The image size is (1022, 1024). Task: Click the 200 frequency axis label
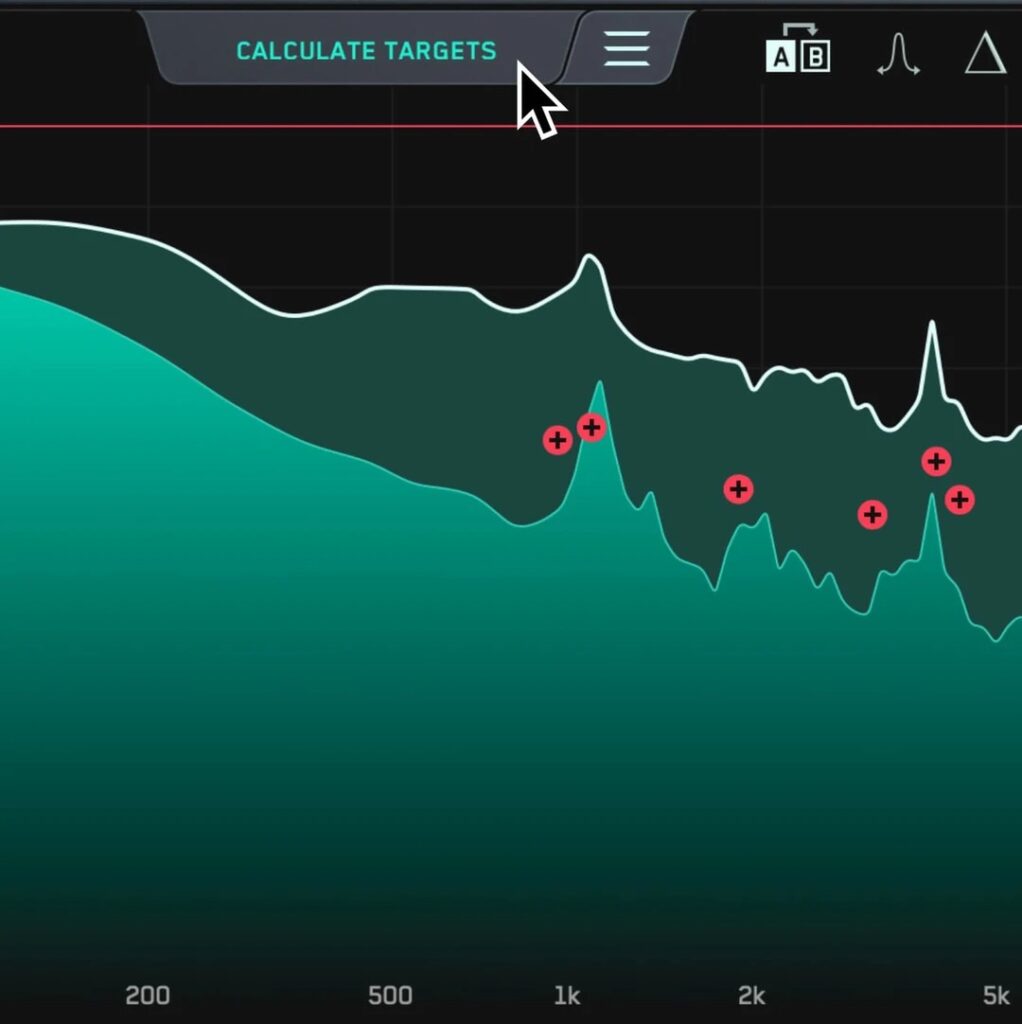coord(147,995)
